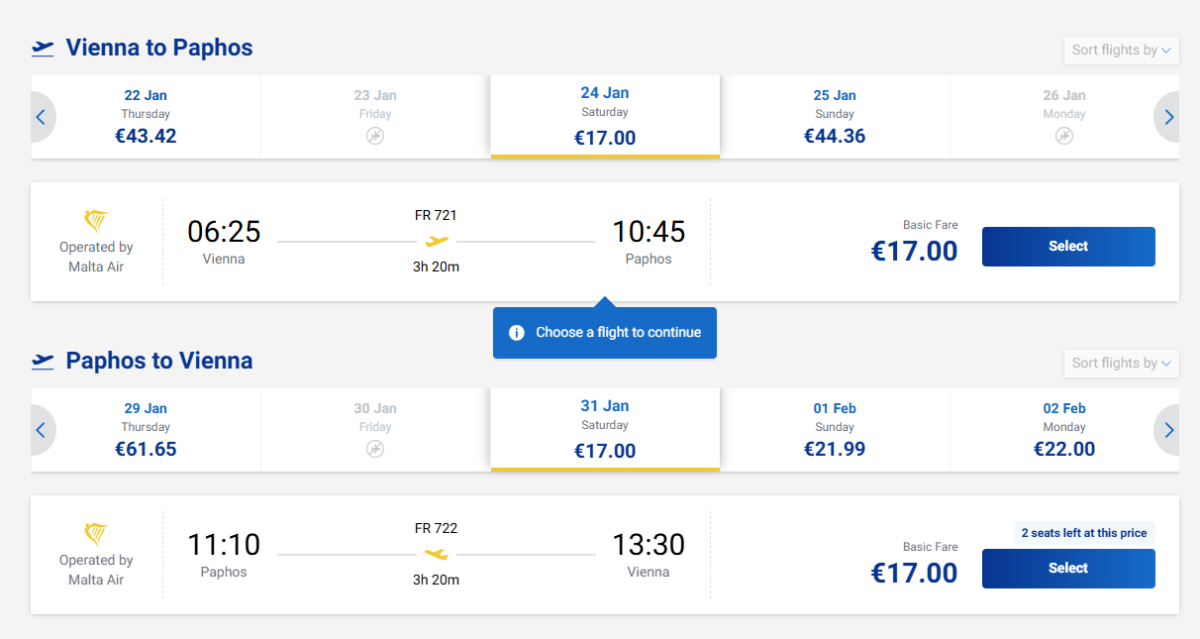Select 22 Jan Thursday €43.42 date tab
The height and width of the screenshot is (639, 1200).
(x=146, y=117)
